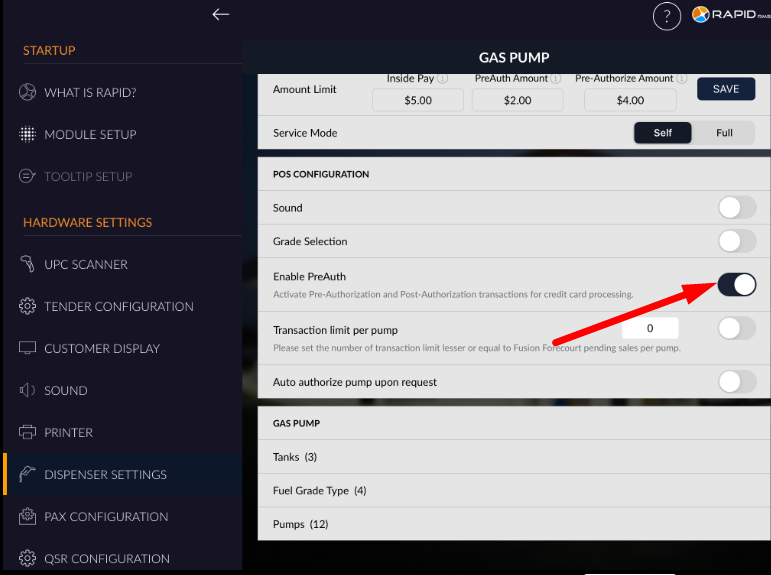Click the Customer Display monitor icon
This screenshot has height=575, width=771.
pyautogui.click(x=27, y=349)
